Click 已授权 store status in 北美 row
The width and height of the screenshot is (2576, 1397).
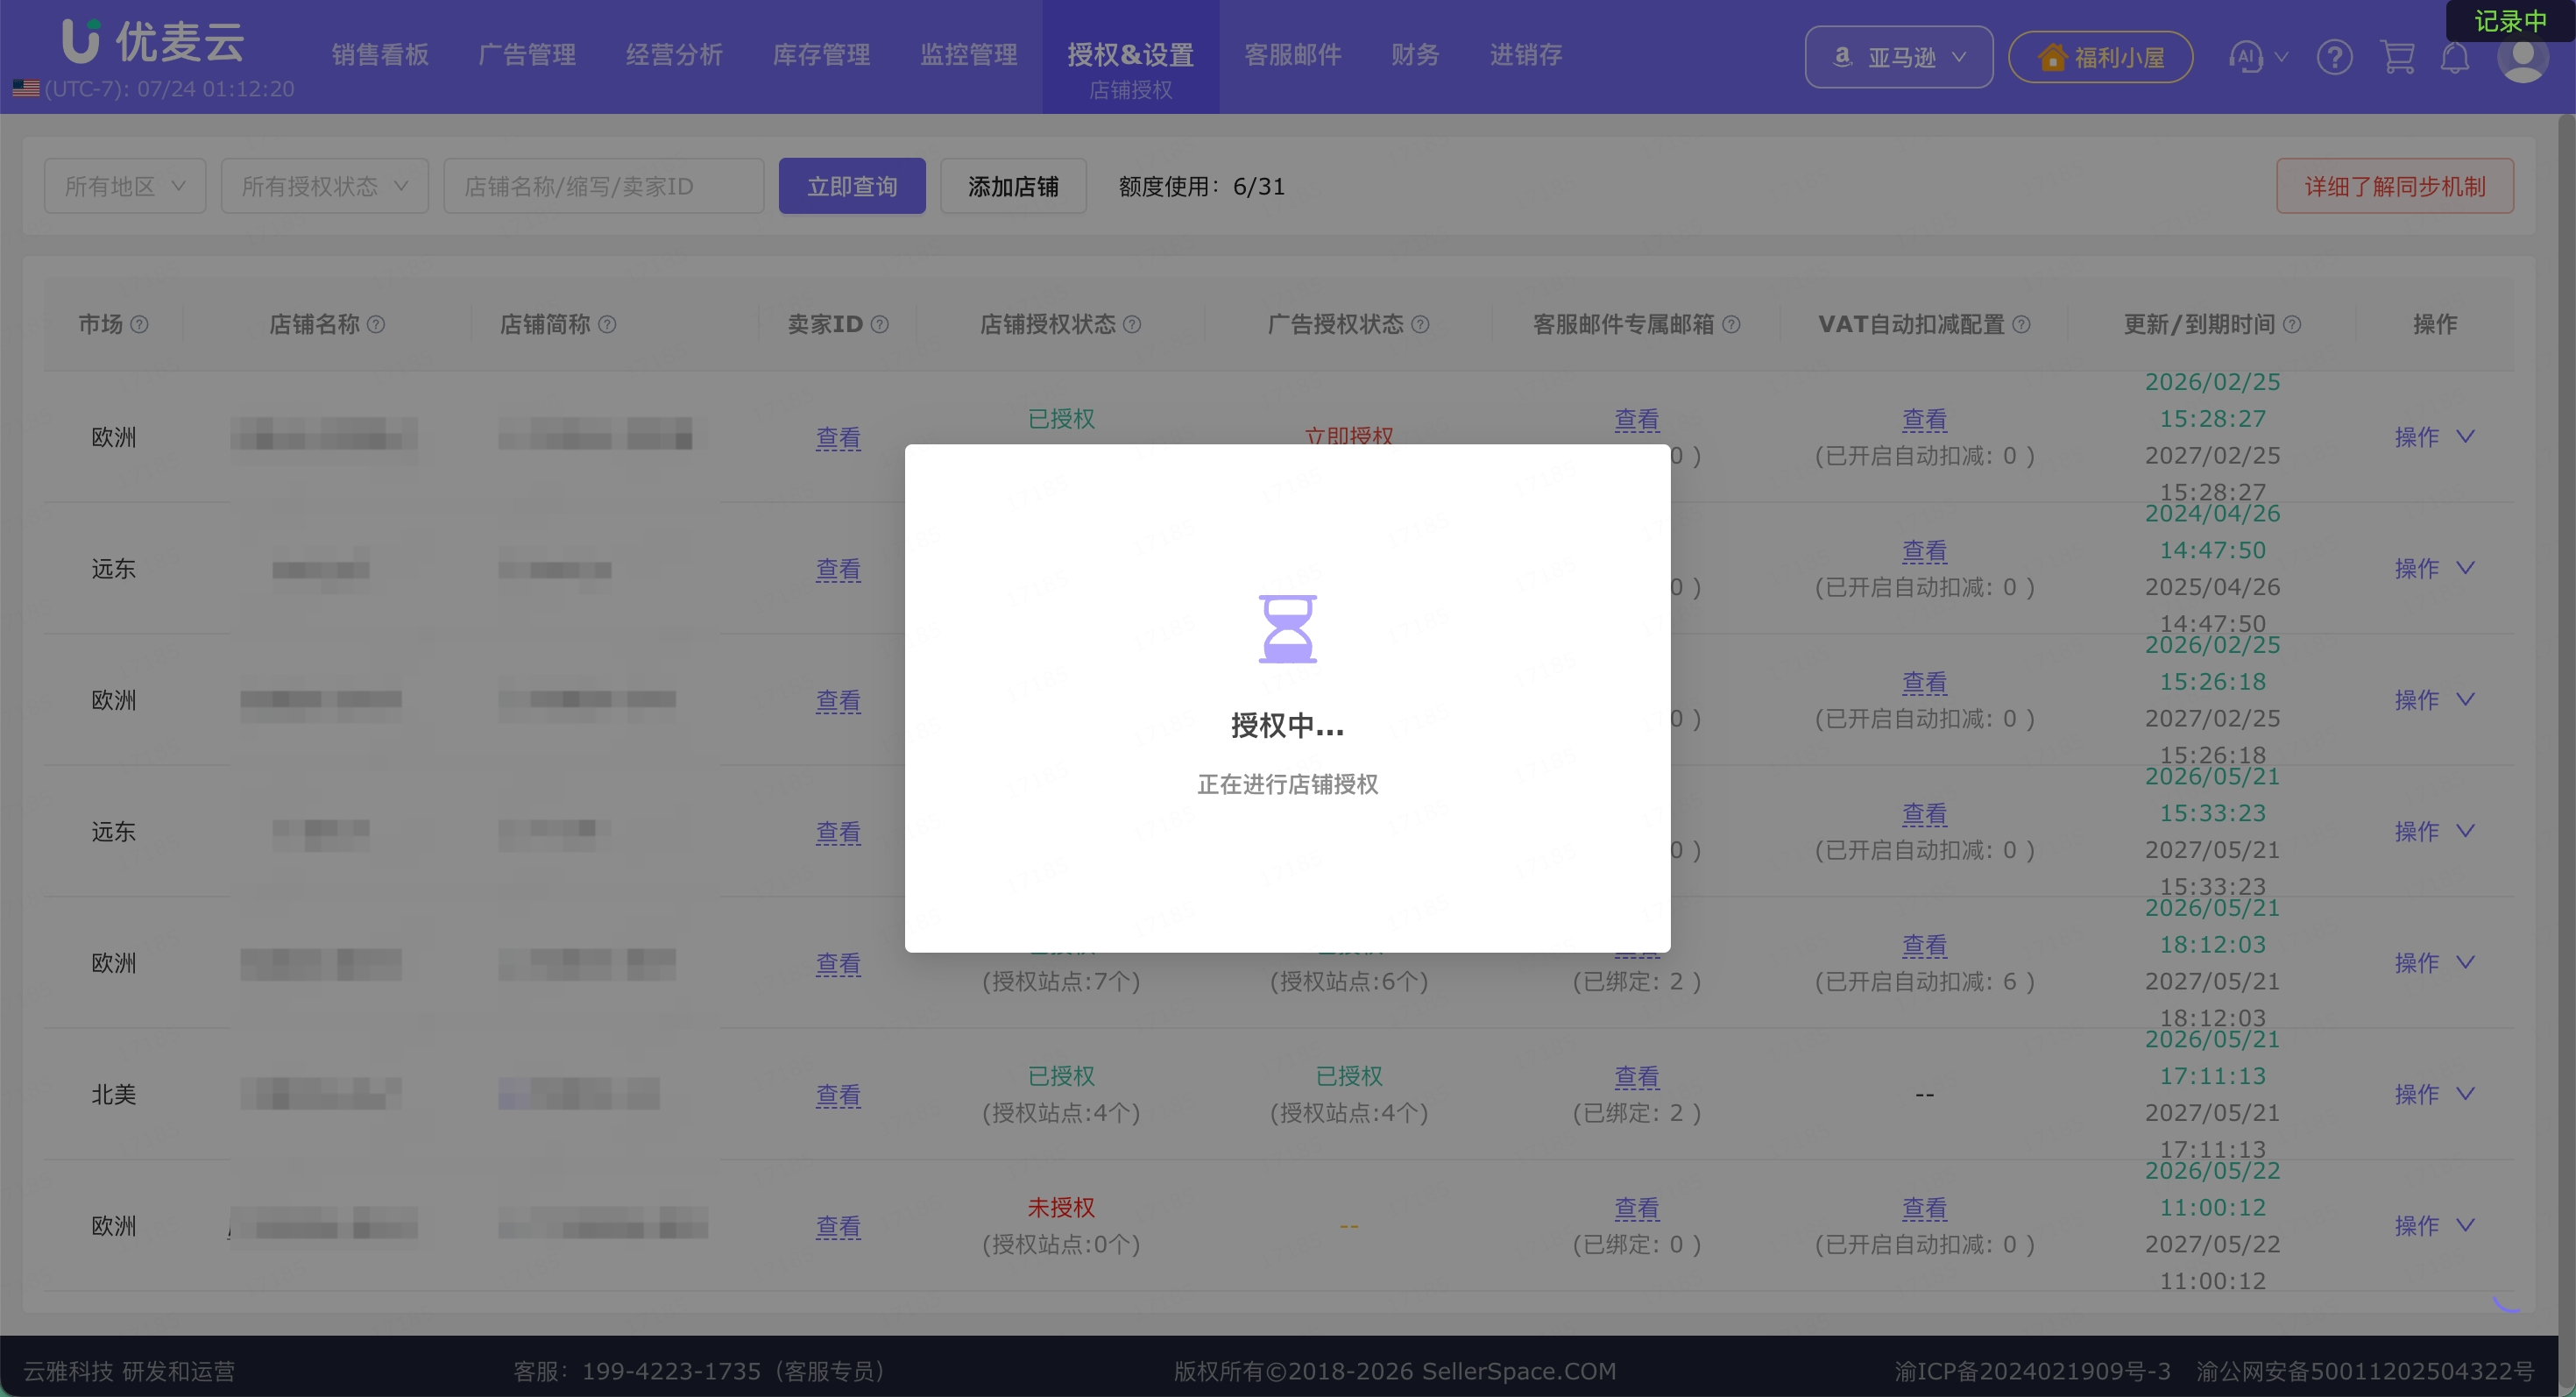pos(1061,1076)
